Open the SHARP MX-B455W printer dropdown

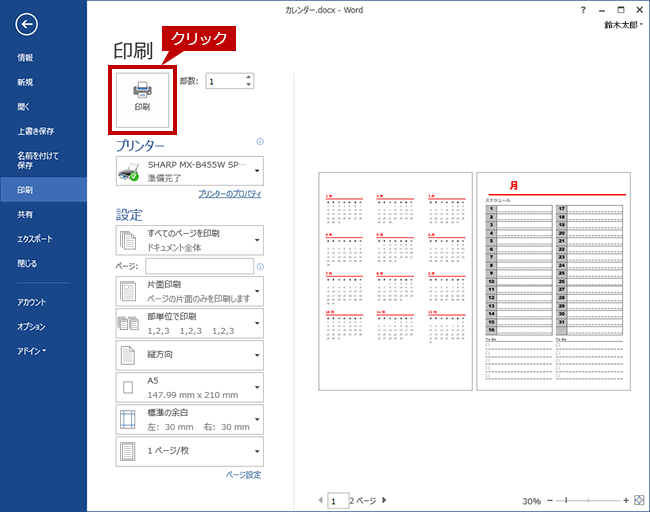(x=190, y=170)
